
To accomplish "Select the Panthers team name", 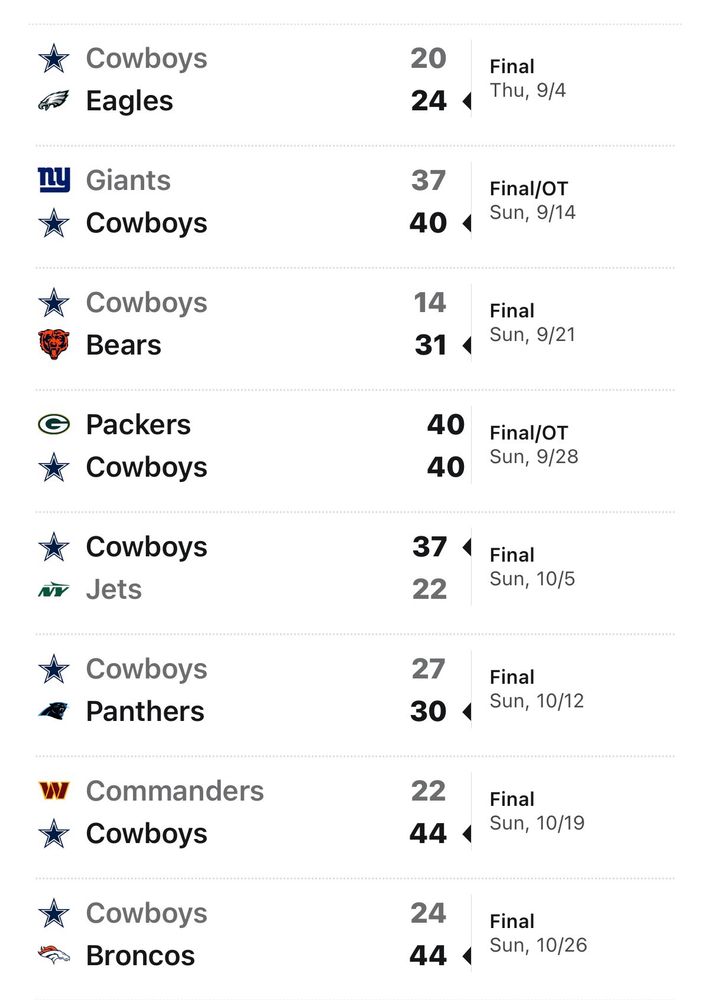I will [145, 711].
